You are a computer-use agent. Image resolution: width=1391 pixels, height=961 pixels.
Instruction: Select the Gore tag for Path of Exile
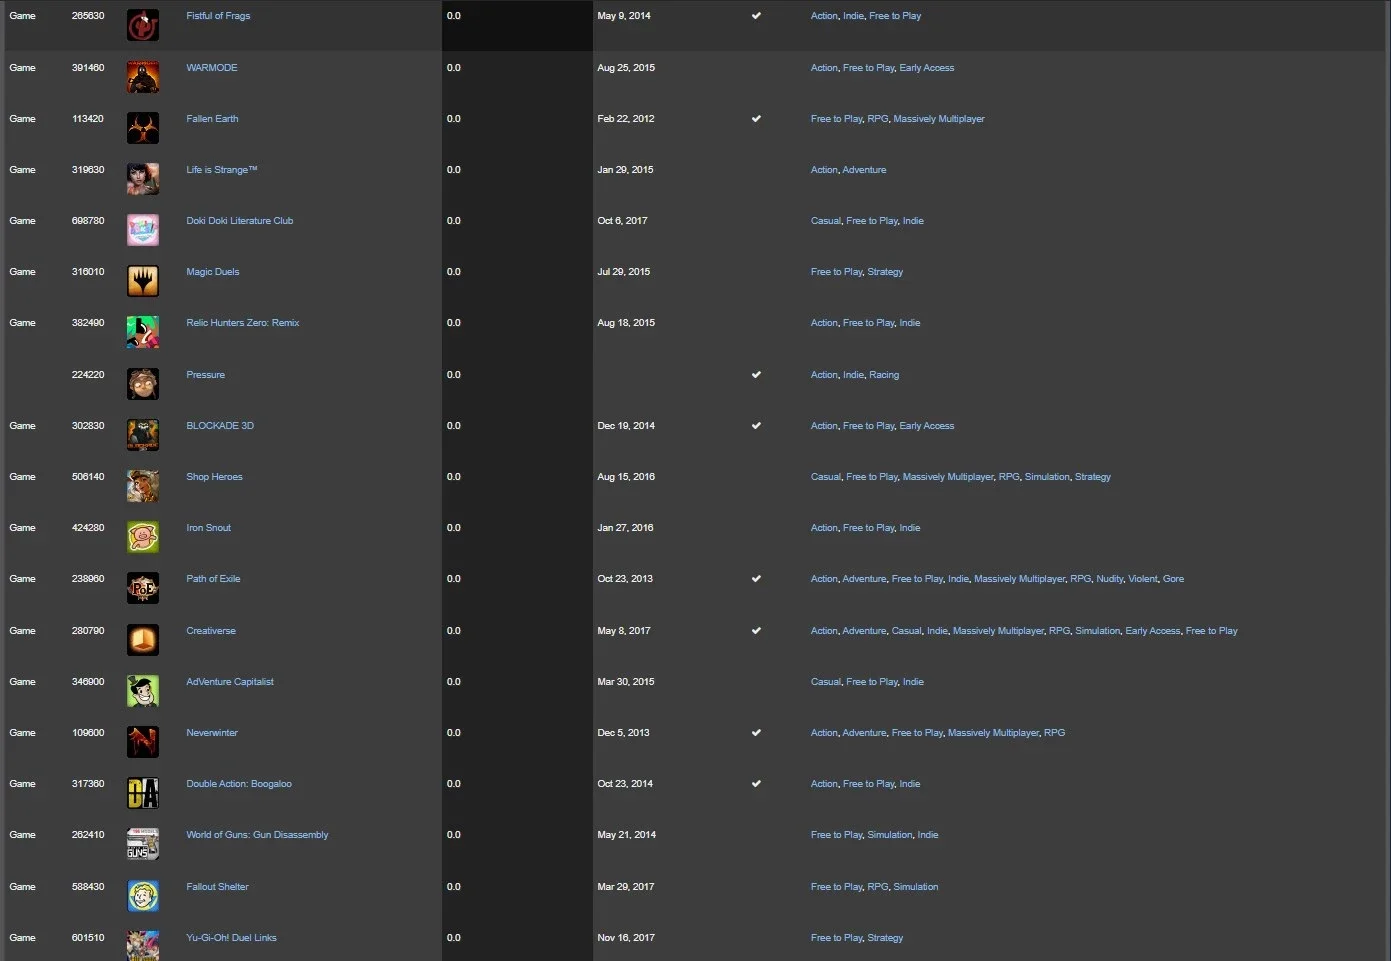tap(1173, 579)
